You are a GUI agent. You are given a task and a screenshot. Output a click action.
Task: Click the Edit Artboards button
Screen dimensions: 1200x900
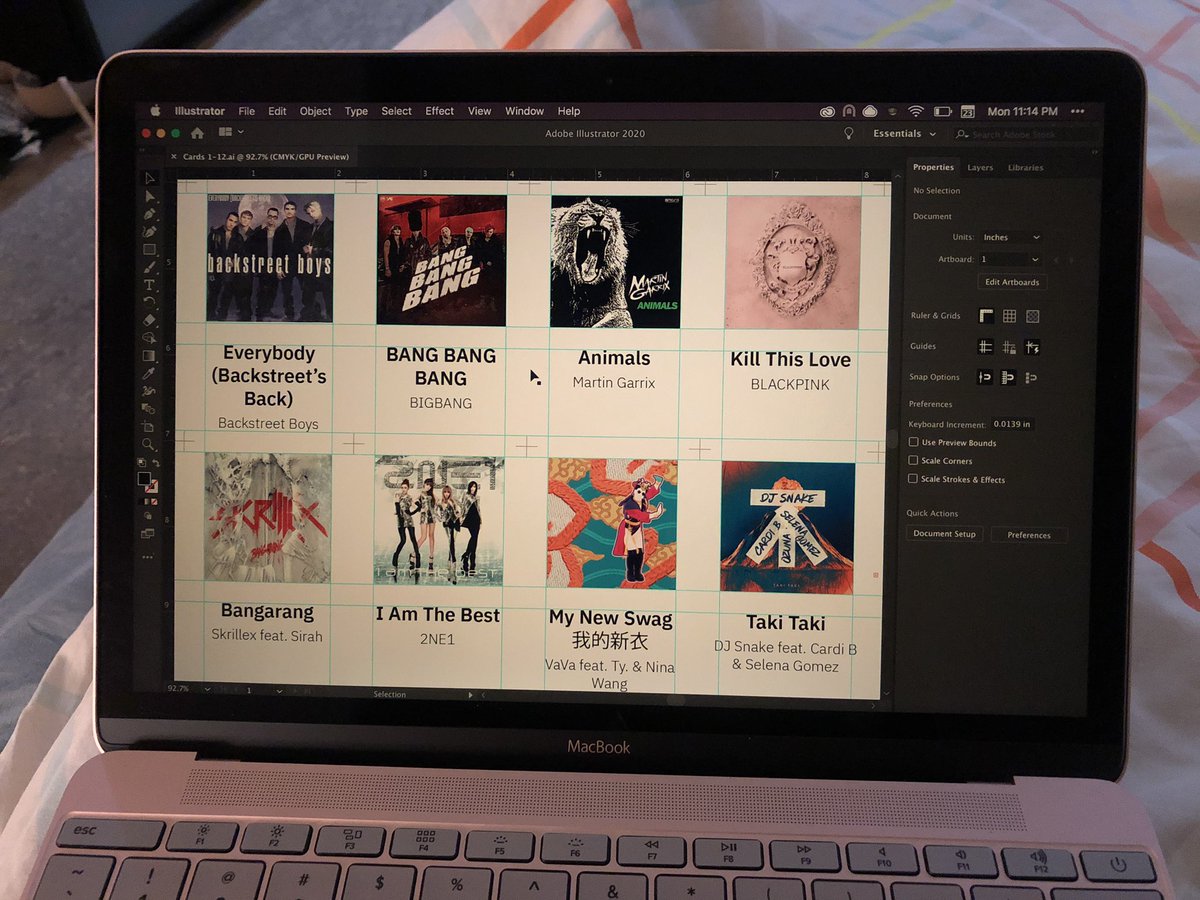click(x=1012, y=282)
